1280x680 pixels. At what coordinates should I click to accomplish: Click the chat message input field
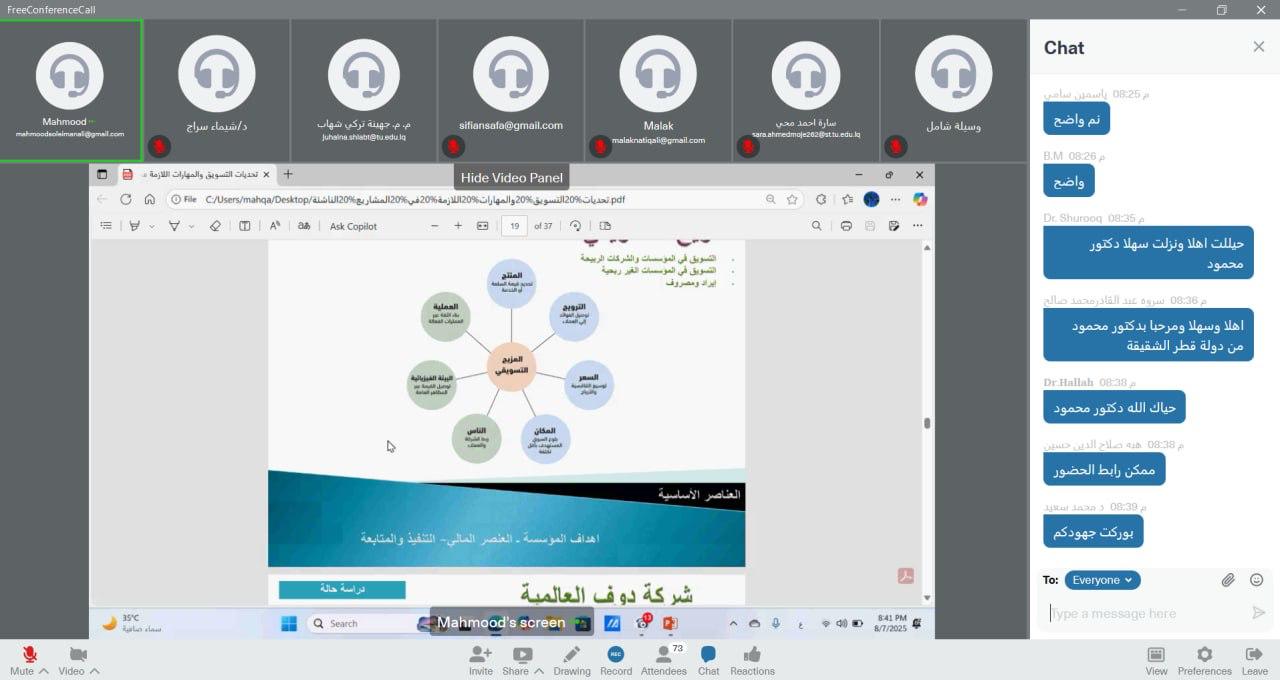pos(1140,613)
